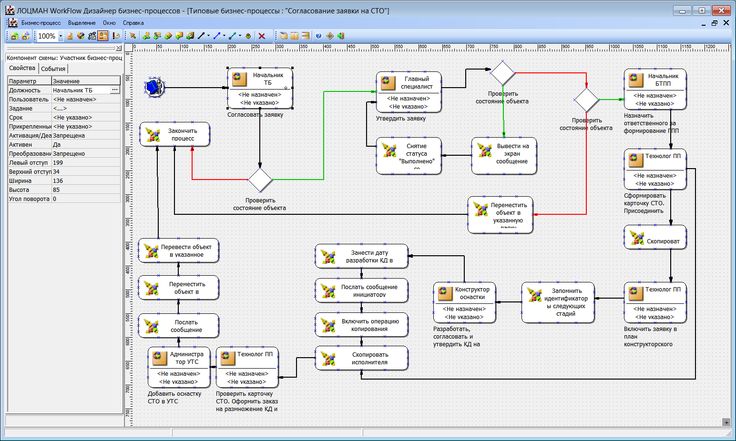
Task: Click the 'Ширина' value field
Action: point(86,181)
